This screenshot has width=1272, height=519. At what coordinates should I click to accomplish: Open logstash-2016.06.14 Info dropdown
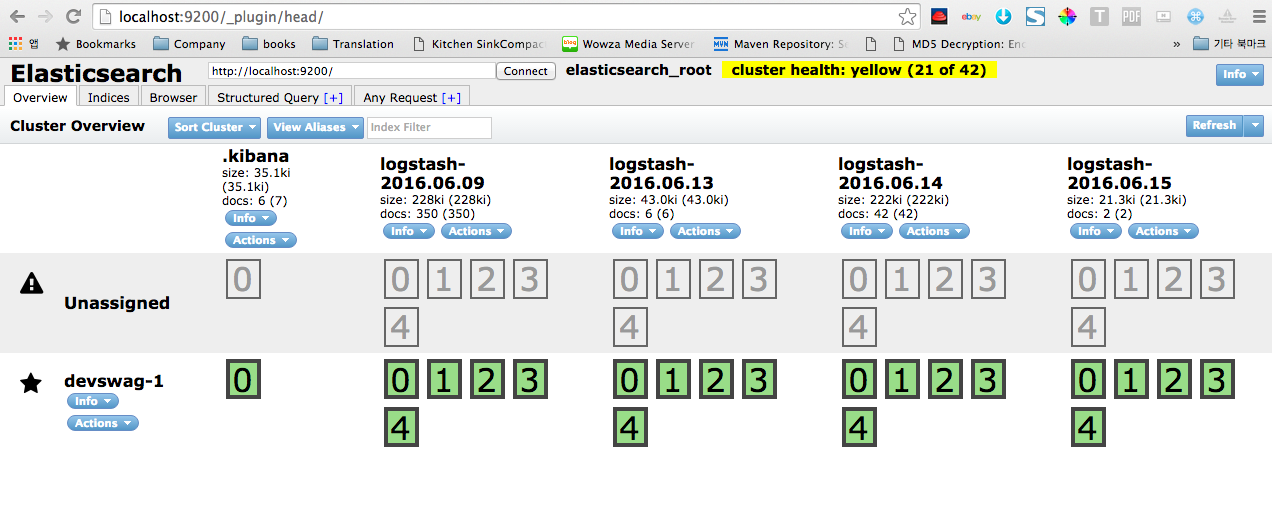867,231
